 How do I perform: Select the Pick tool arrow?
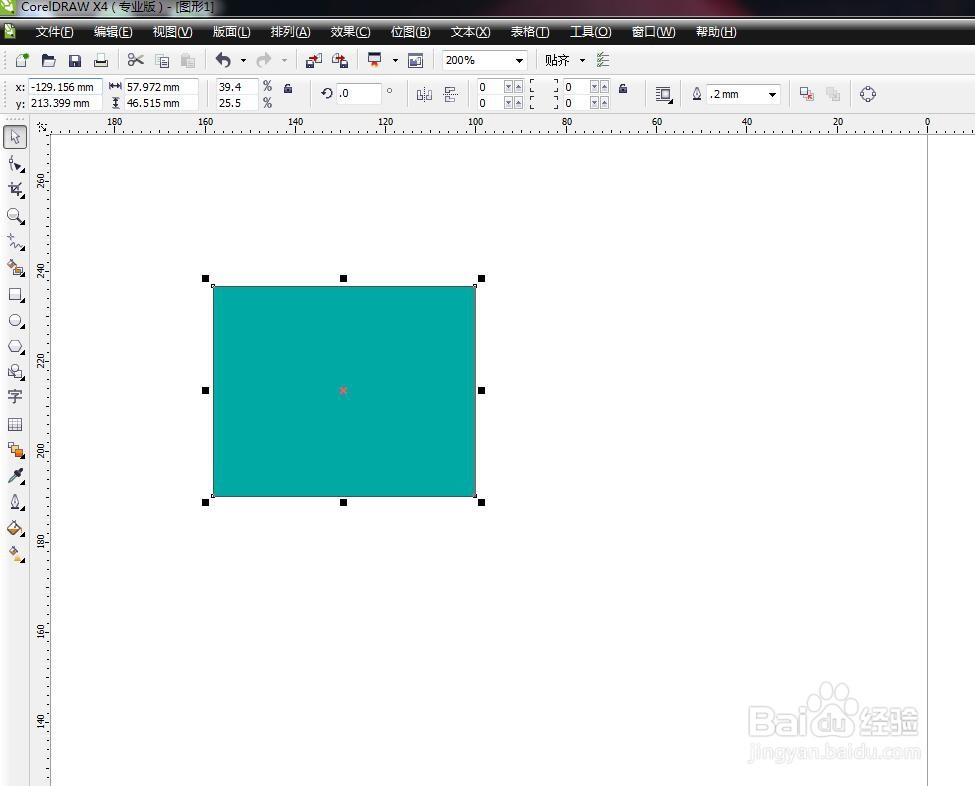coord(15,137)
